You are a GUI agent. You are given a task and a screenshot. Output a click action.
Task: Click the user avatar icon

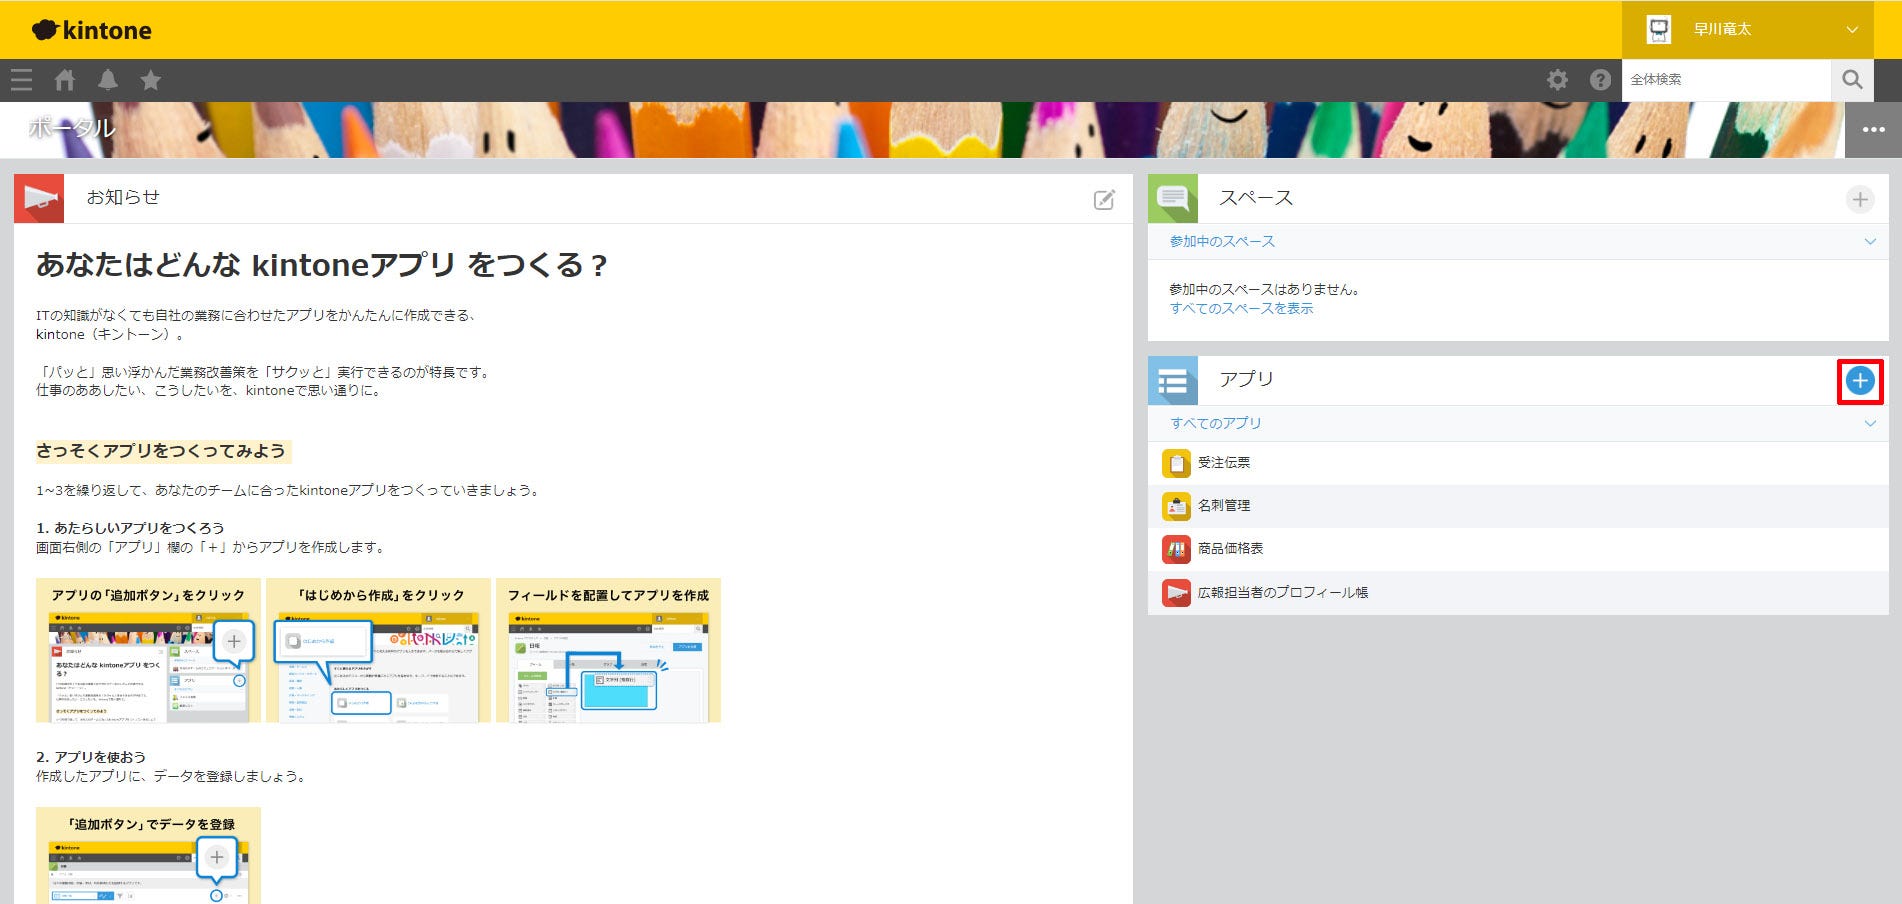coord(1659,30)
